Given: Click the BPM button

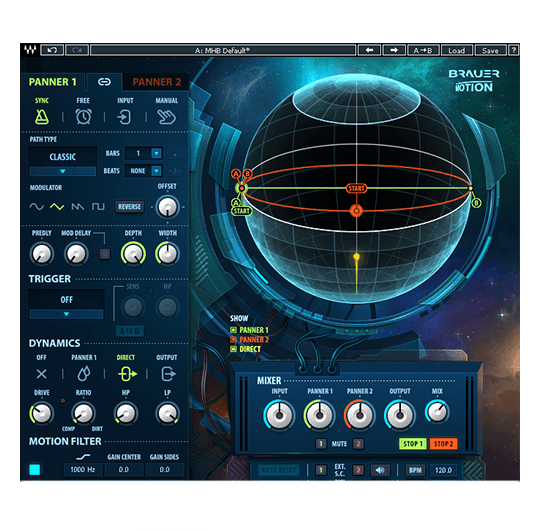Looking at the screenshot, I should pos(415,470).
